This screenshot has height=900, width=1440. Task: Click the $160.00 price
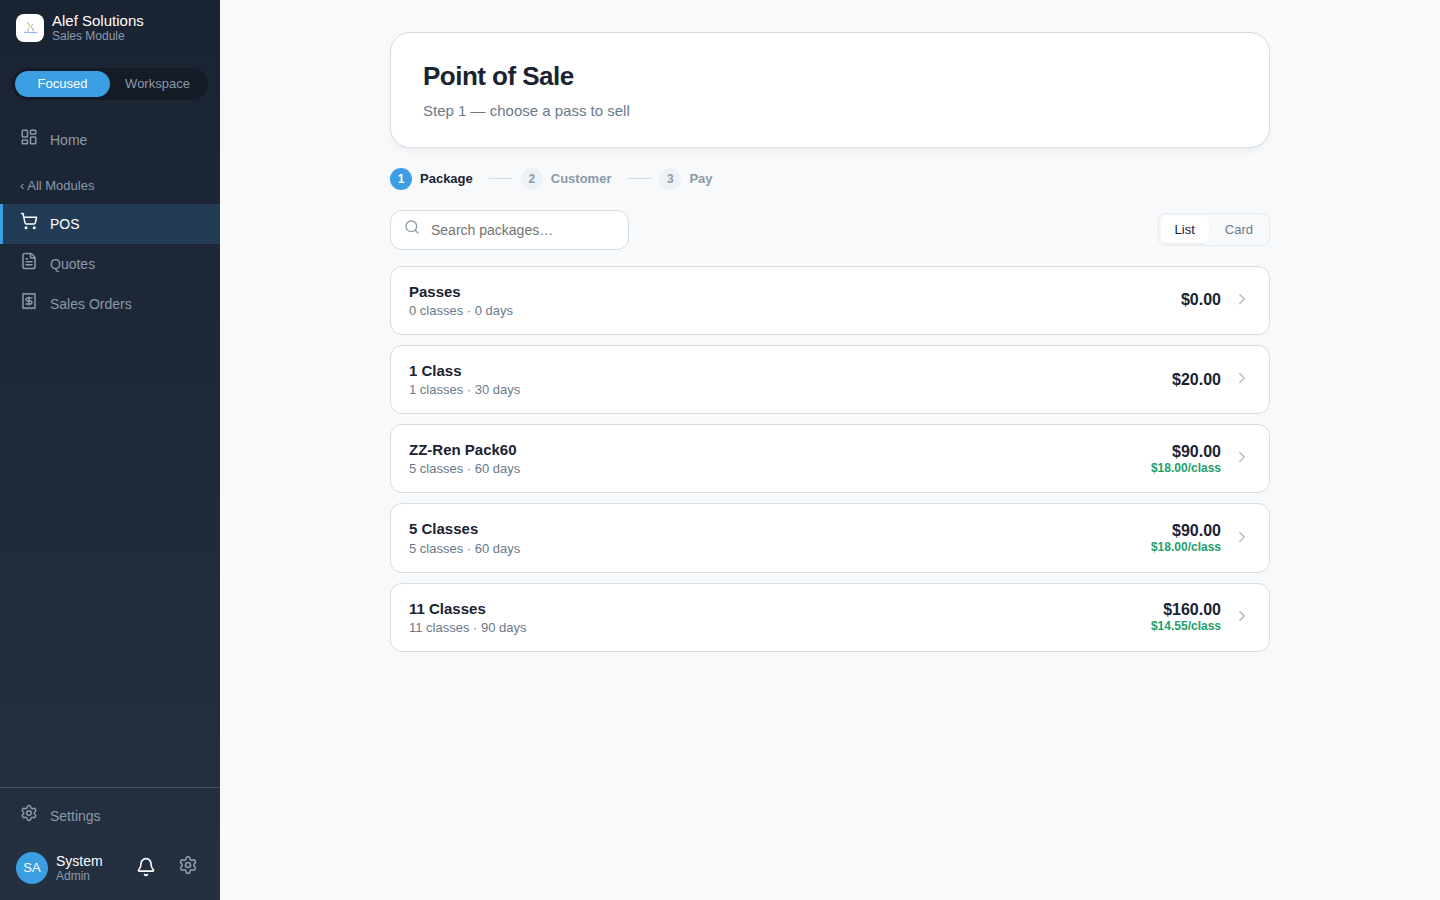[1192, 609]
